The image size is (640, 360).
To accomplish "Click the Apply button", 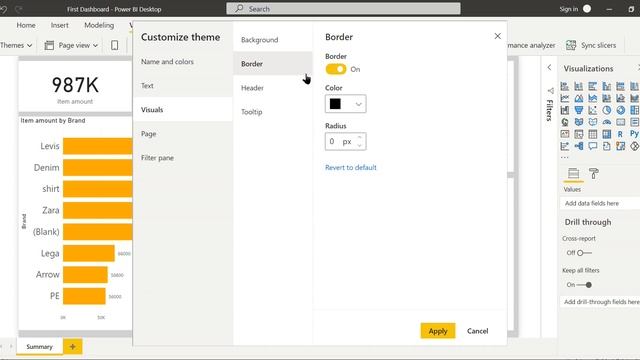I will [x=438, y=331].
